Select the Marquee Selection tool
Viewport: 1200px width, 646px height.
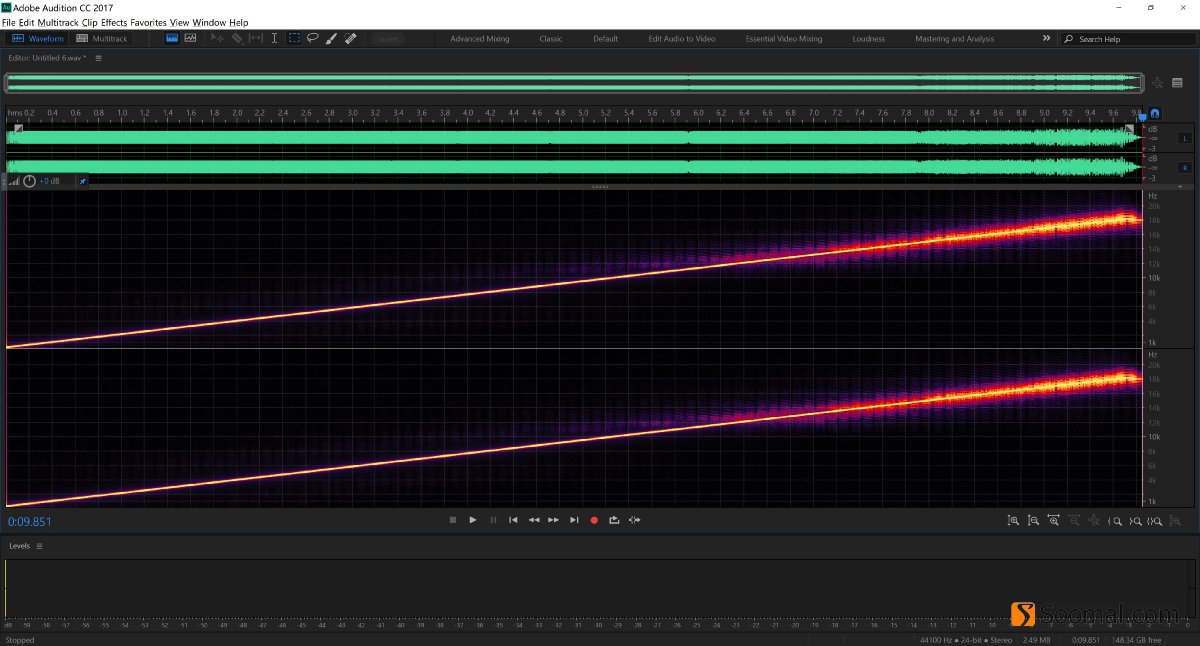pos(294,38)
